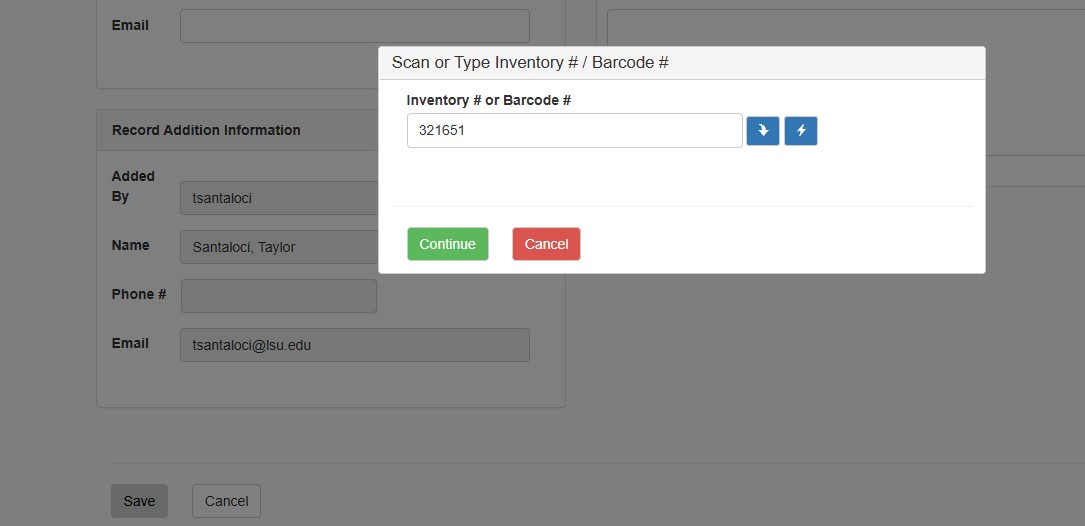The width and height of the screenshot is (1085, 526).
Task: Click the blue lightning bolt button
Action: (800, 131)
